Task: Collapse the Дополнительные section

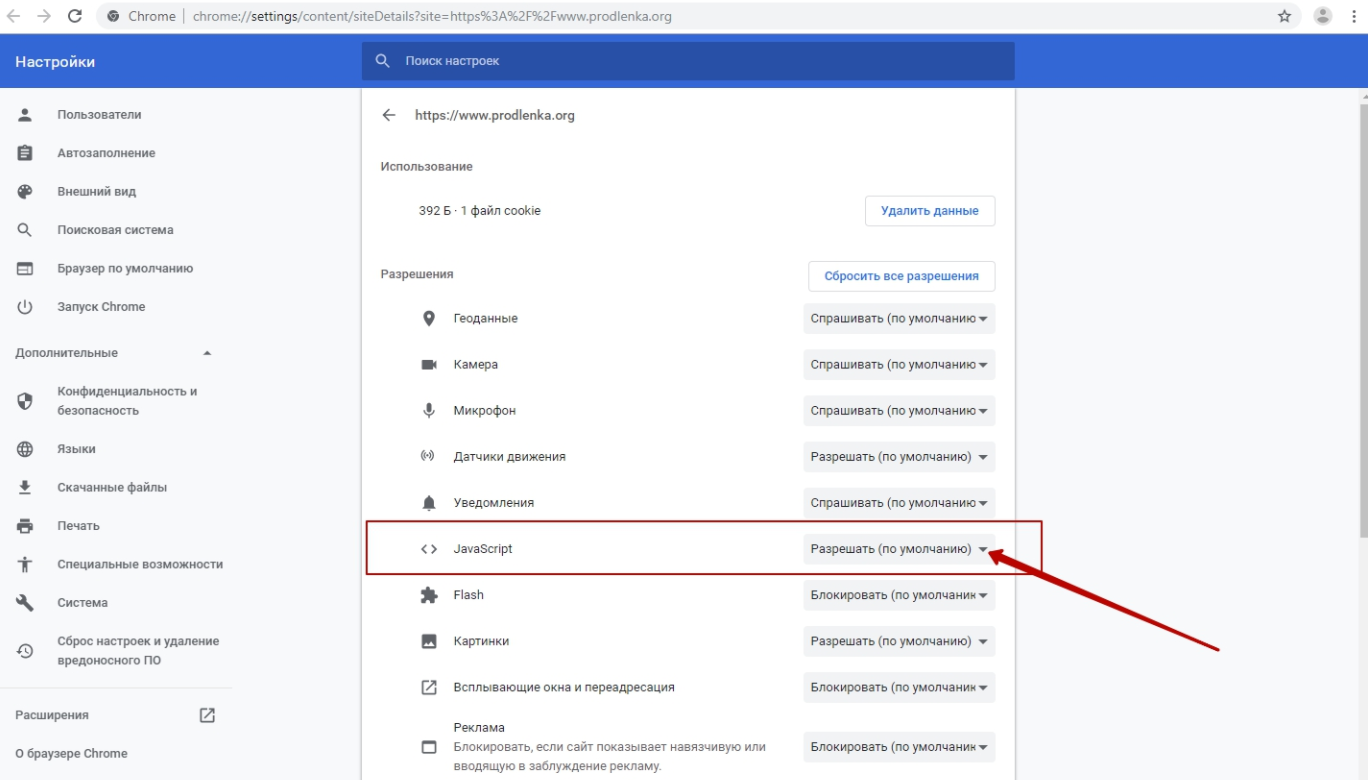Action: click(207, 353)
